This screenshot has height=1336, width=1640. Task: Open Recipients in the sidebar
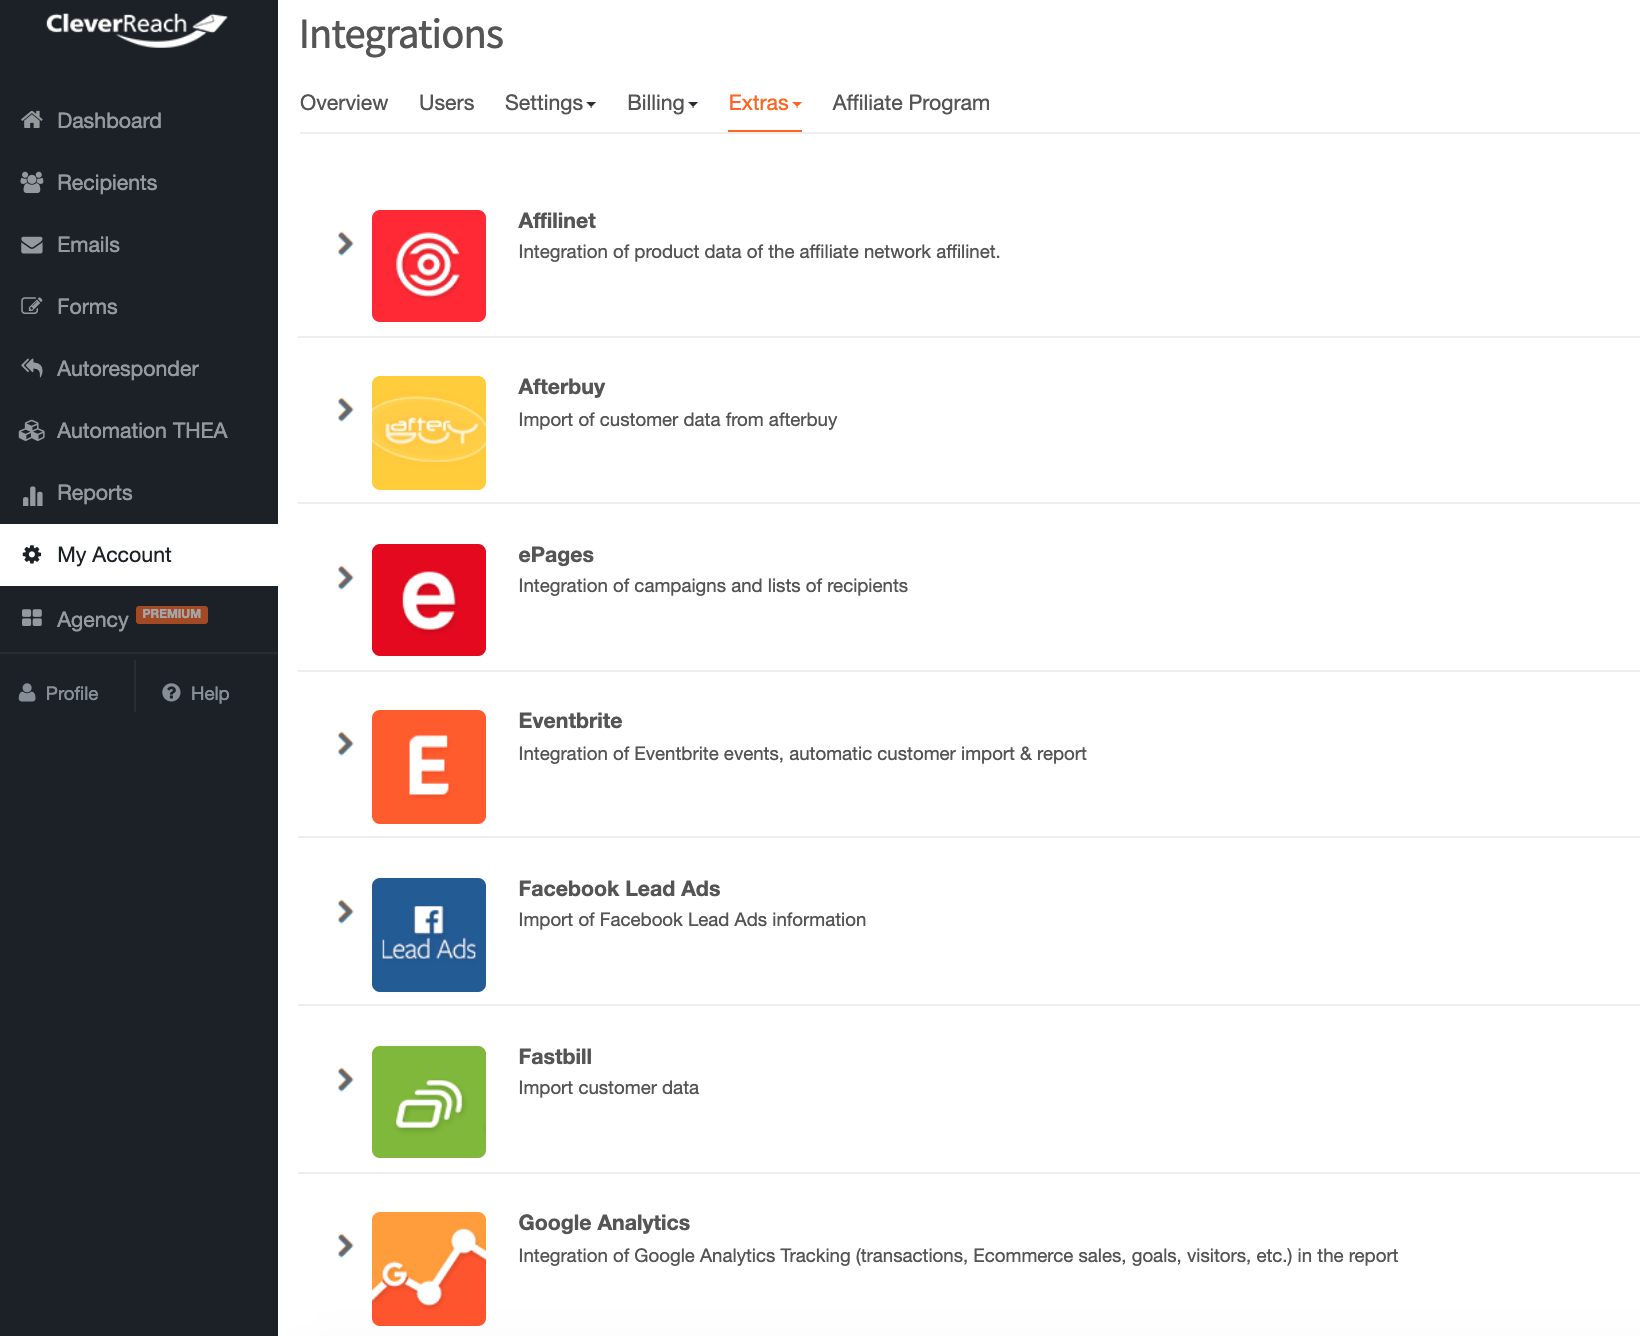point(139,183)
